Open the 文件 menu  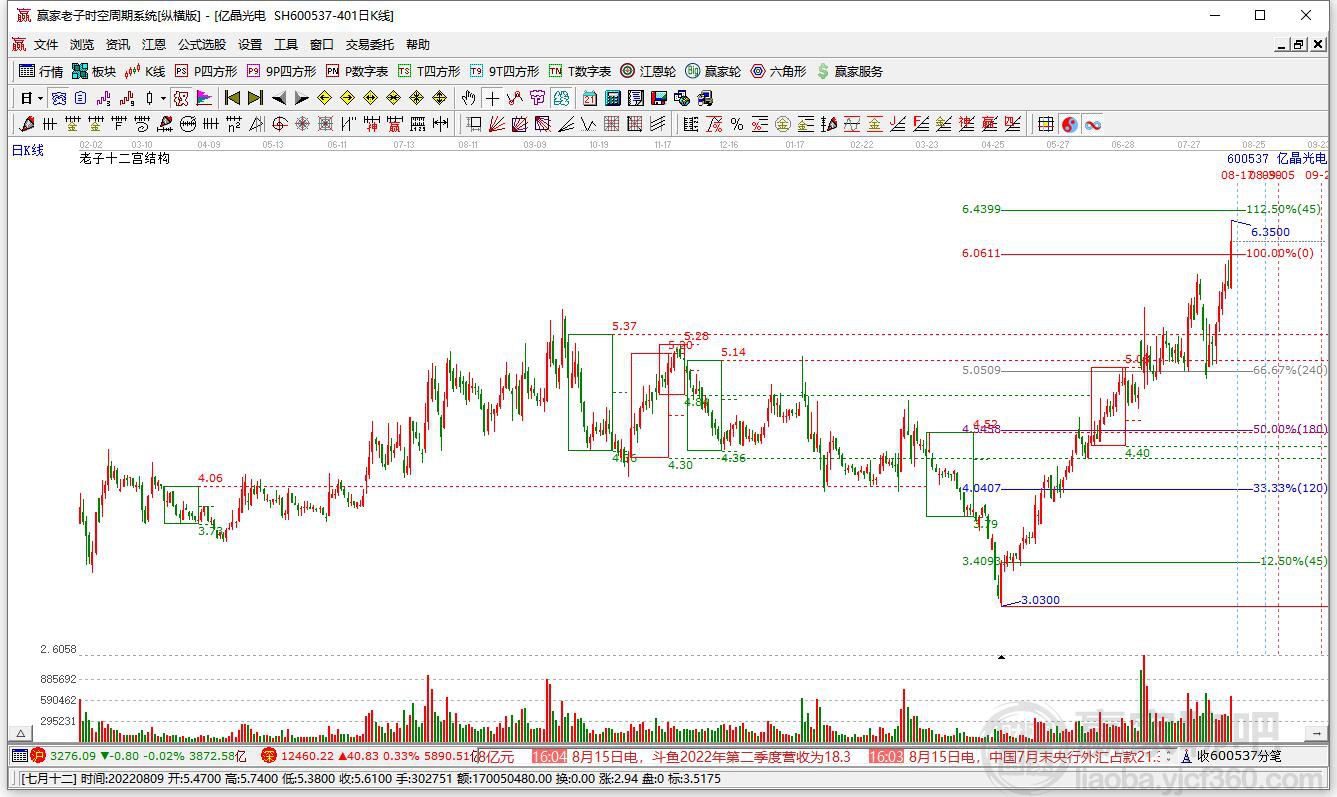coord(46,45)
